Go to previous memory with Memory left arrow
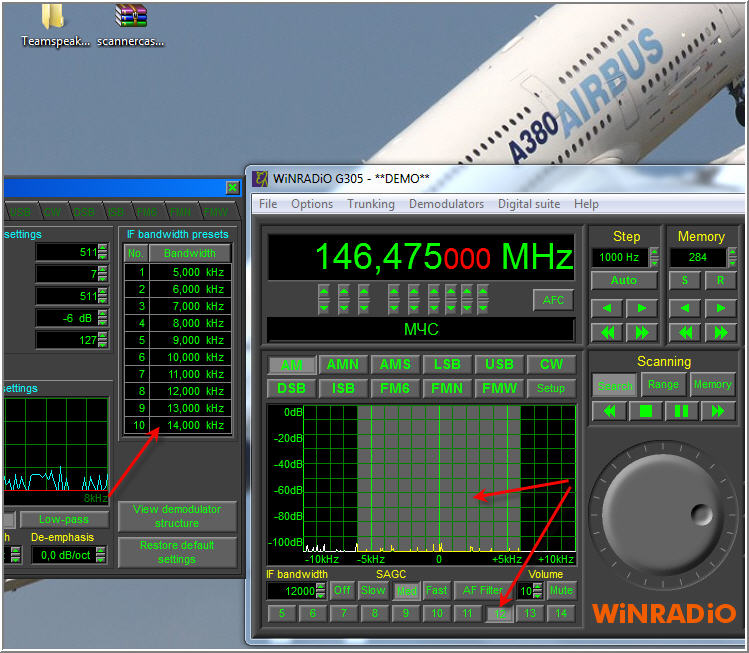The width and height of the screenshot is (749, 653). point(685,308)
